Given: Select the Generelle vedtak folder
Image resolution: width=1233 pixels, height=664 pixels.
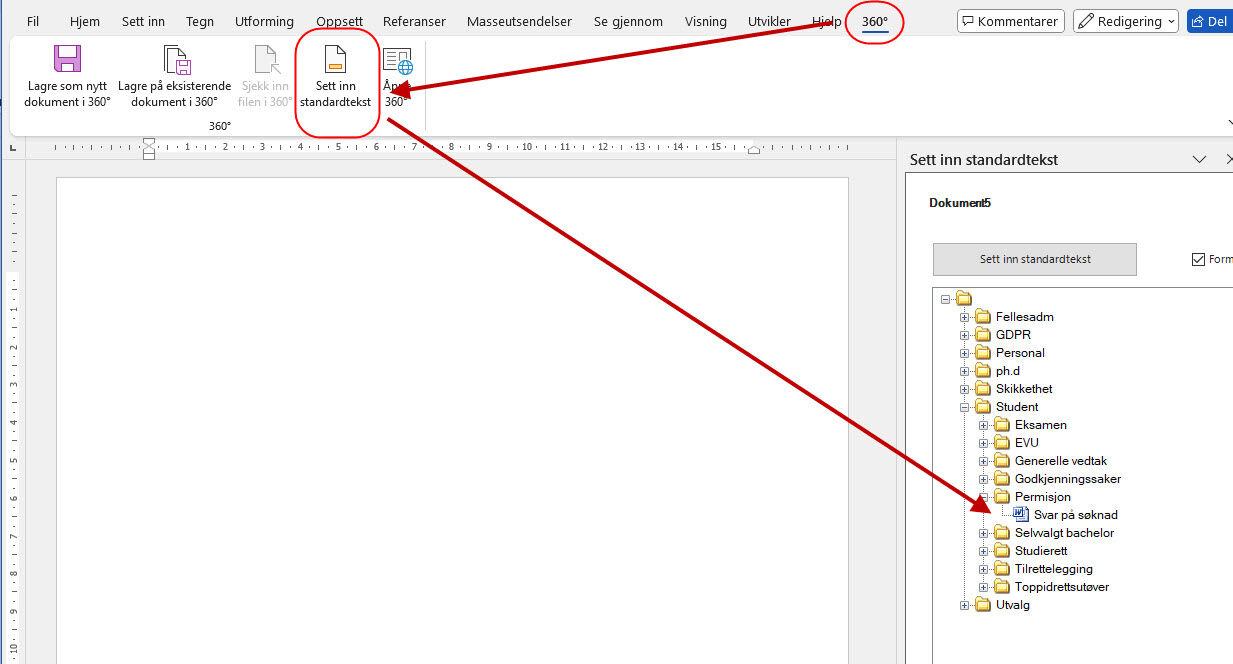Looking at the screenshot, I should coord(1051,461).
